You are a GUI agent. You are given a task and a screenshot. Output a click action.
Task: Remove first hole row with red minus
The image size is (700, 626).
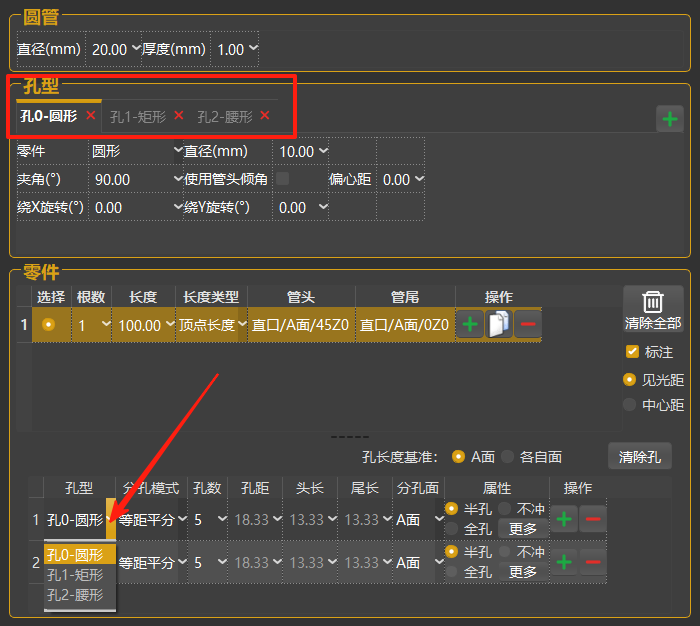[x=593, y=519]
